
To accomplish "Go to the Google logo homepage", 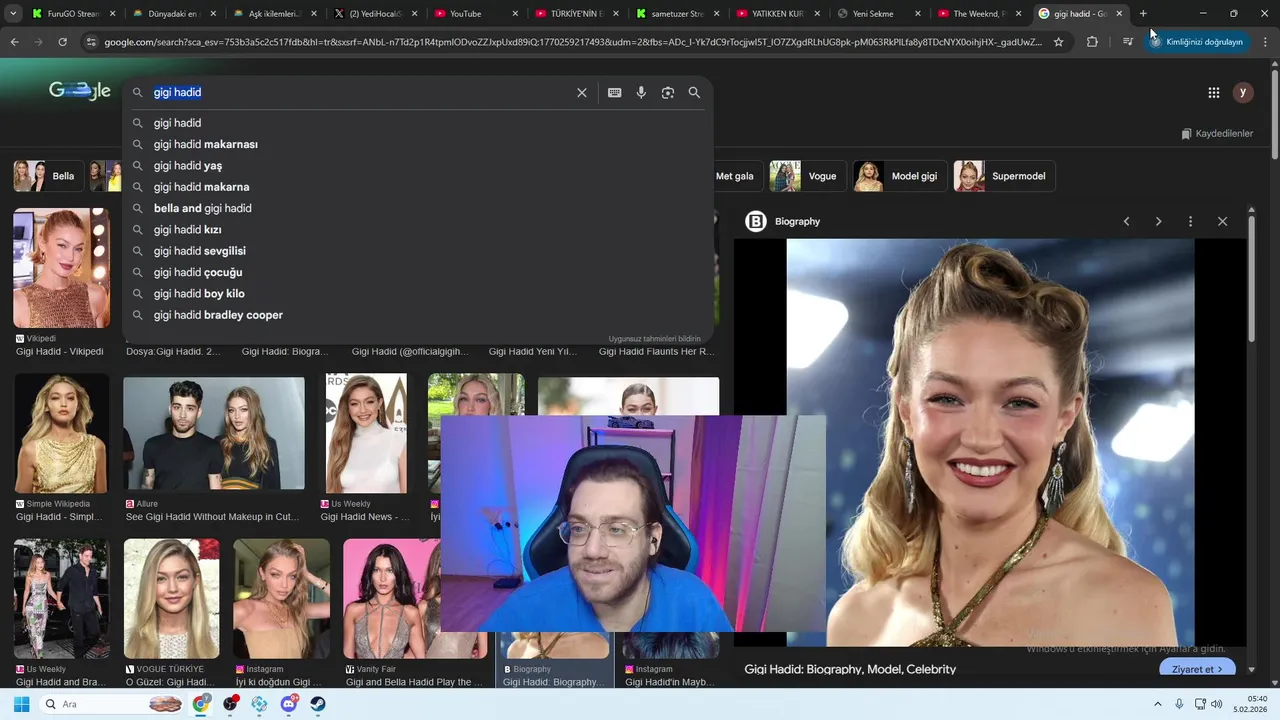I will pos(80,91).
